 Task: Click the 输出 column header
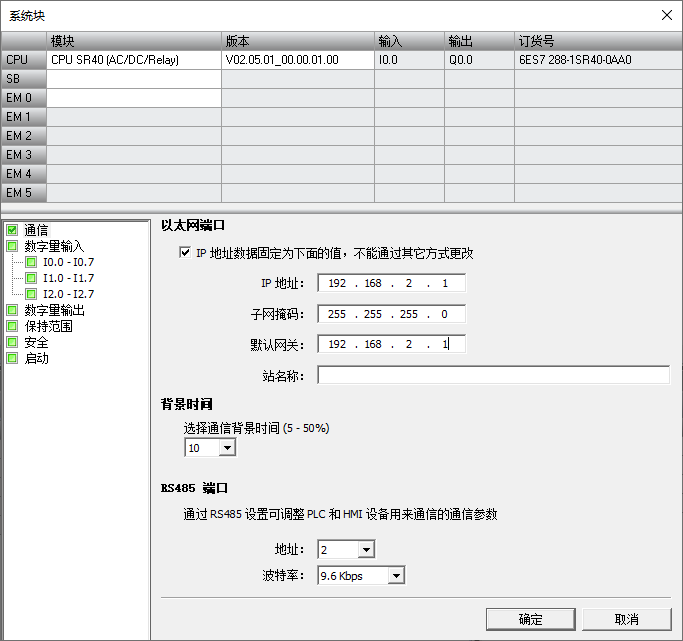[480, 41]
